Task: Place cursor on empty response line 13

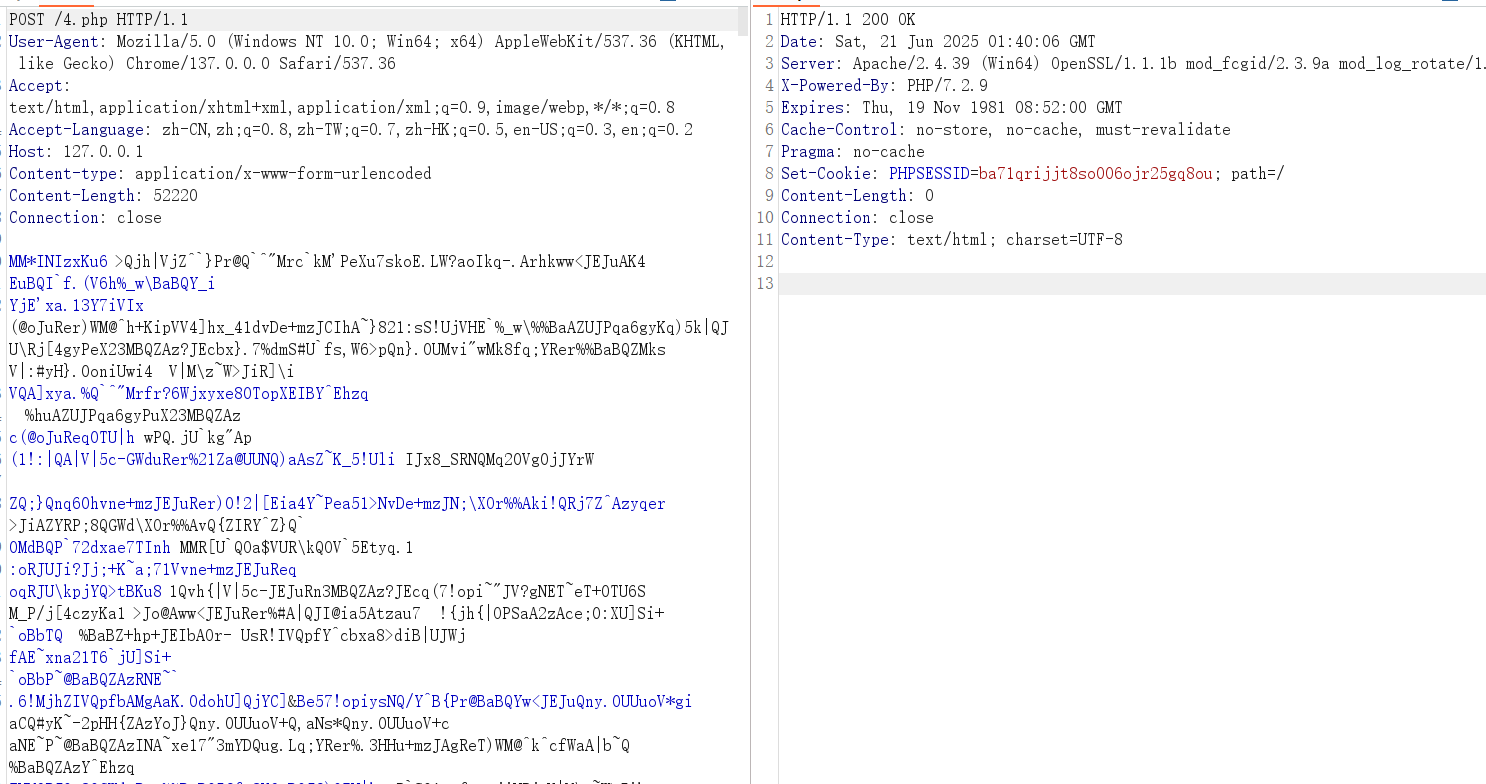Action: click(x=1100, y=284)
